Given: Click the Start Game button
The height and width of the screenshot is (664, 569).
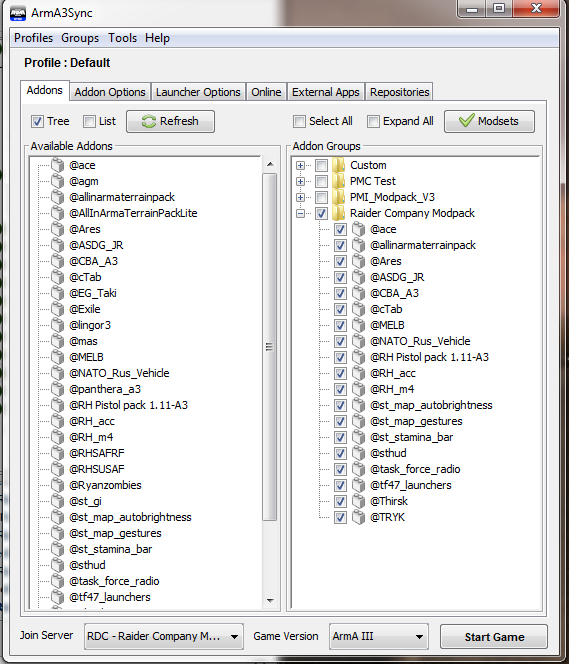Looking at the screenshot, I should (494, 636).
